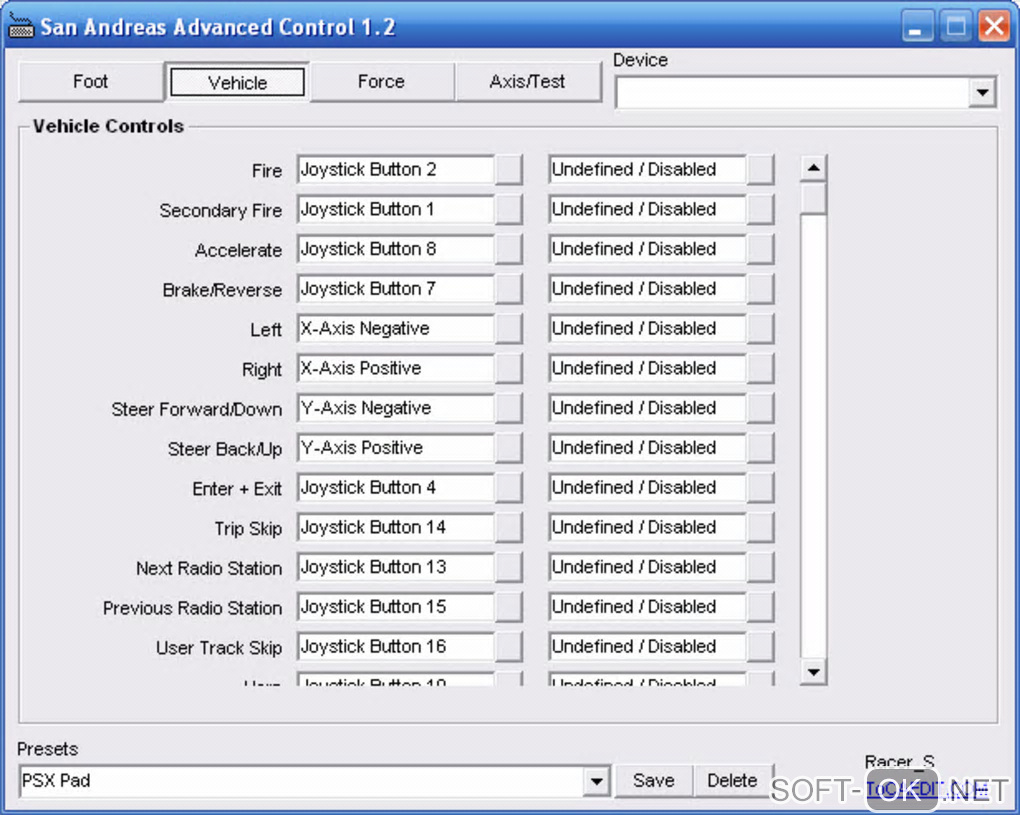Close the San Andreas Advanced Control window
The image size is (1020, 815).
pyautogui.click(x=994, y=27)
